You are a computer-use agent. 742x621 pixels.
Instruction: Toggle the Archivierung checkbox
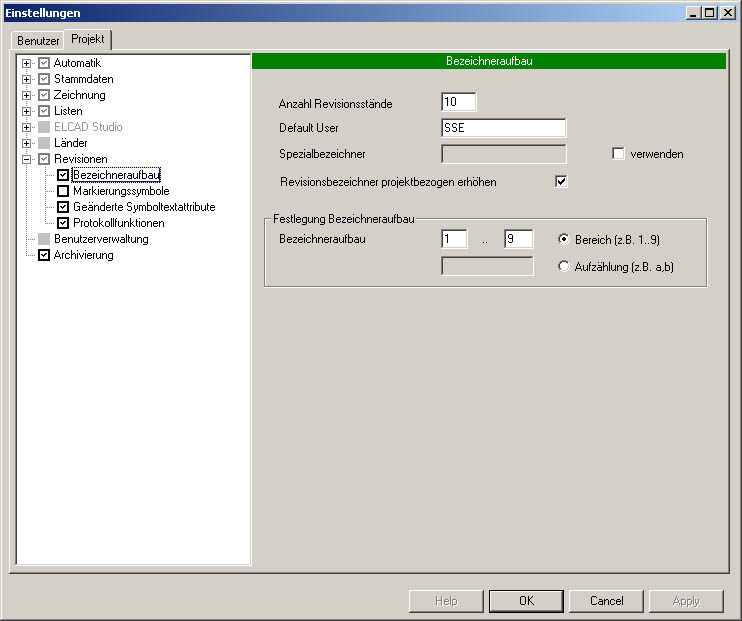click(x=44, y=255)
